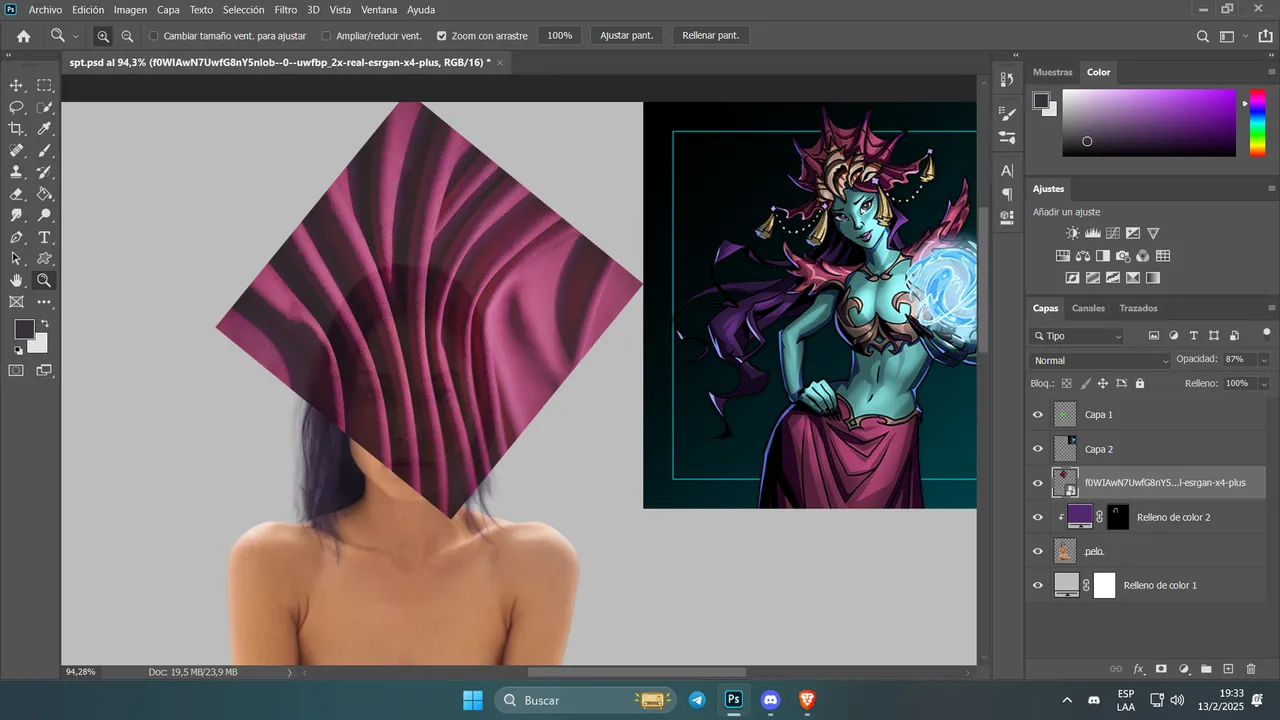Image resolution: width=1280 pixels, height=720 pixels.
Task: Click the Rellenar pant. button
Action: [x=711, y=36]
